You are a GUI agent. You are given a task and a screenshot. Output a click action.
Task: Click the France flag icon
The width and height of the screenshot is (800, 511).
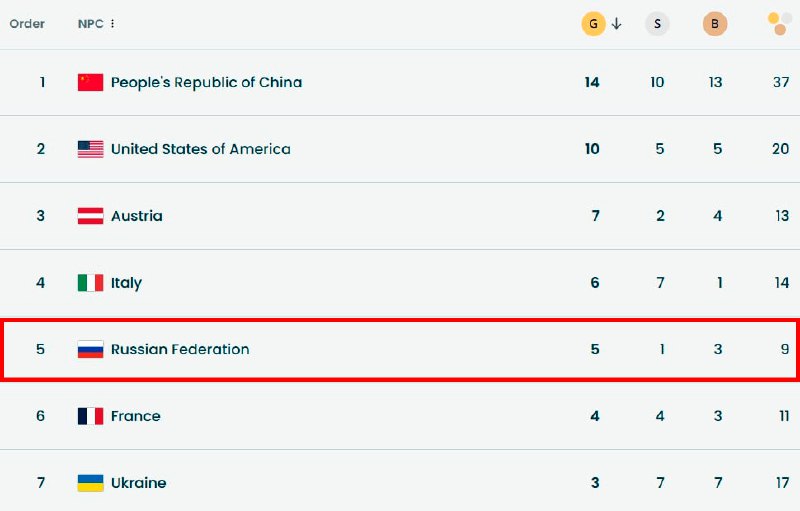(91, 416)
